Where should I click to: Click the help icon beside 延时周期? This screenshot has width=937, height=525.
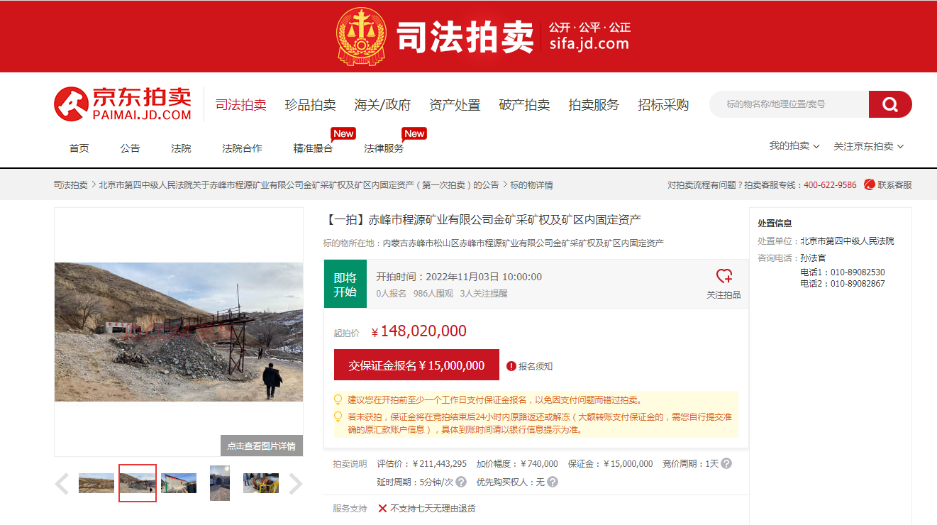[461, 481]
